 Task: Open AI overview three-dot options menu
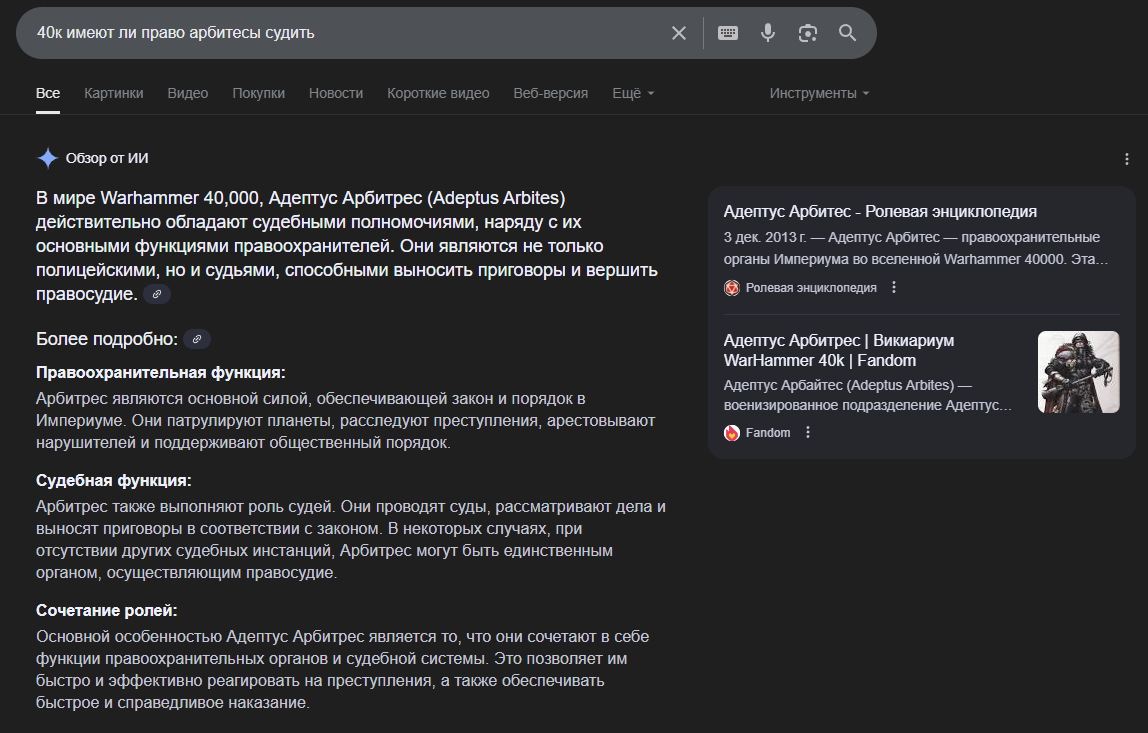[1127, 159]
